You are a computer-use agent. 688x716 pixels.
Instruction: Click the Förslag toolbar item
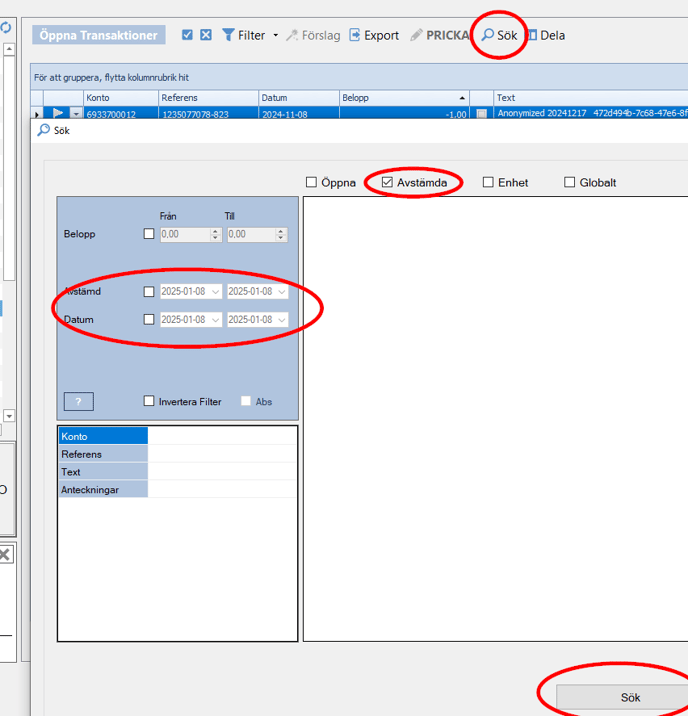pyautogui.click(x=313, y=35)
